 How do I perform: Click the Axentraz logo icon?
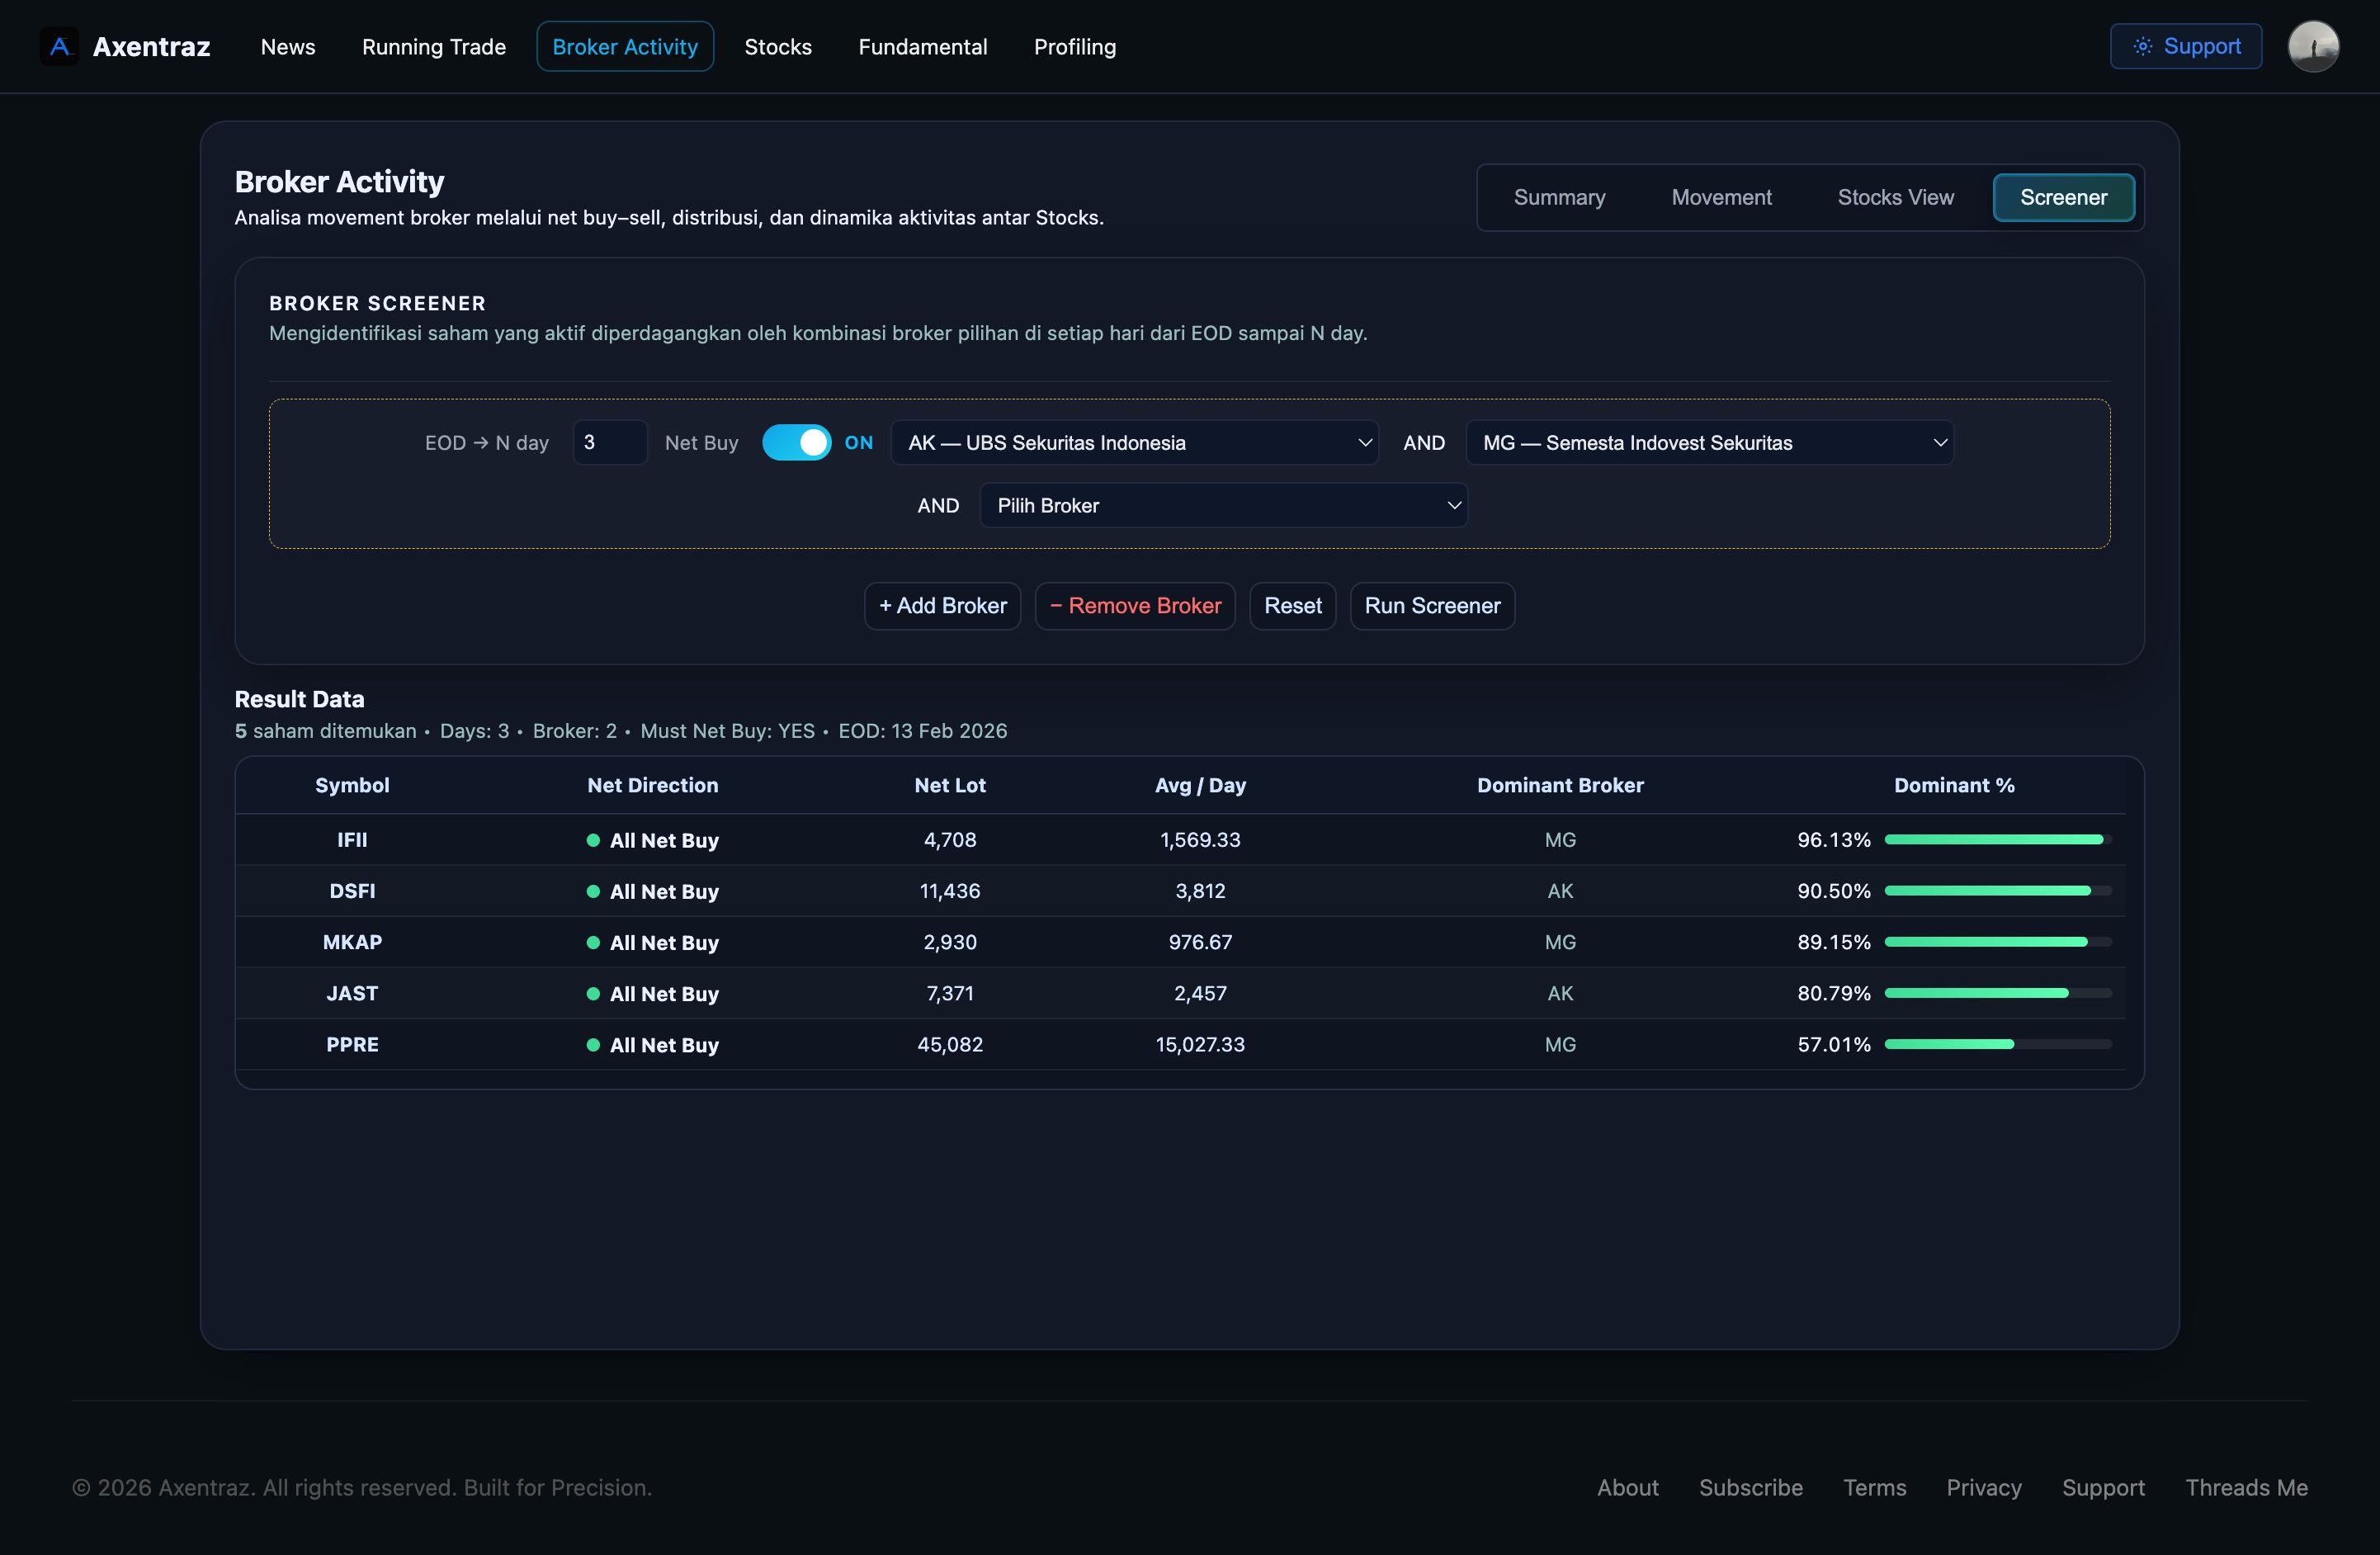click(x=59, y=46)
